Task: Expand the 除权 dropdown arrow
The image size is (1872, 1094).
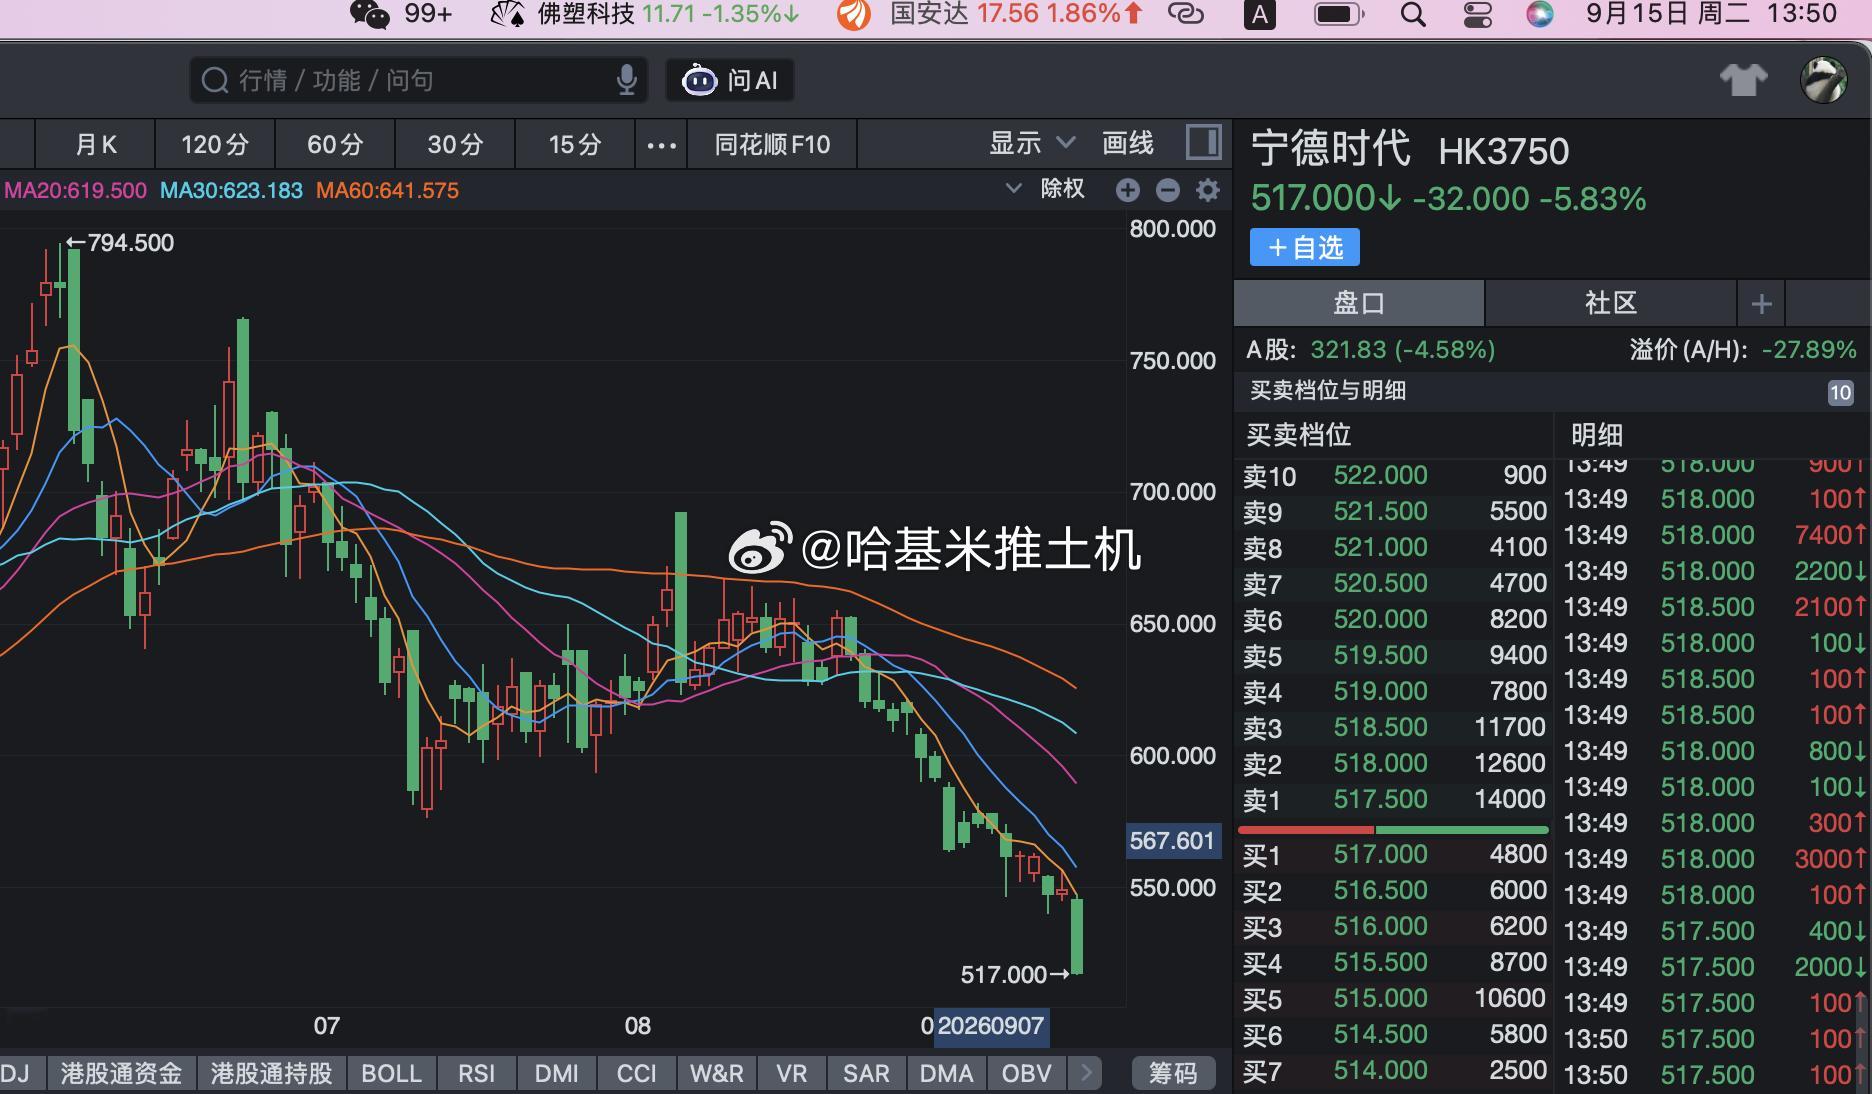Action: 1013,189
